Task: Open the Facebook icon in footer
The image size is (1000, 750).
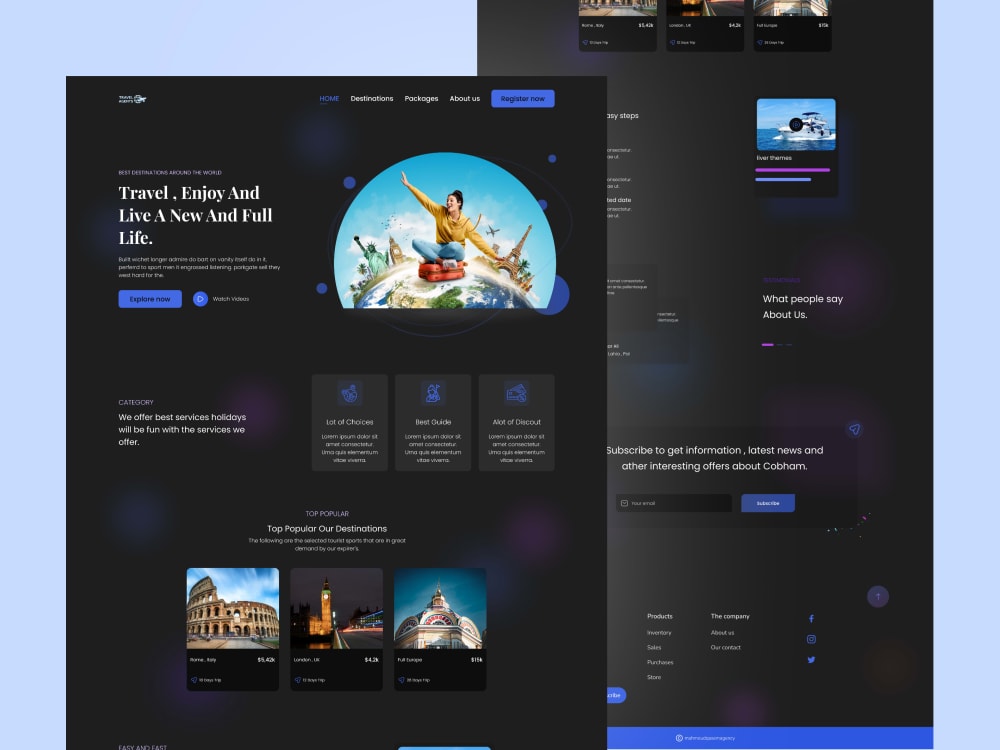Action: point(811,619)
